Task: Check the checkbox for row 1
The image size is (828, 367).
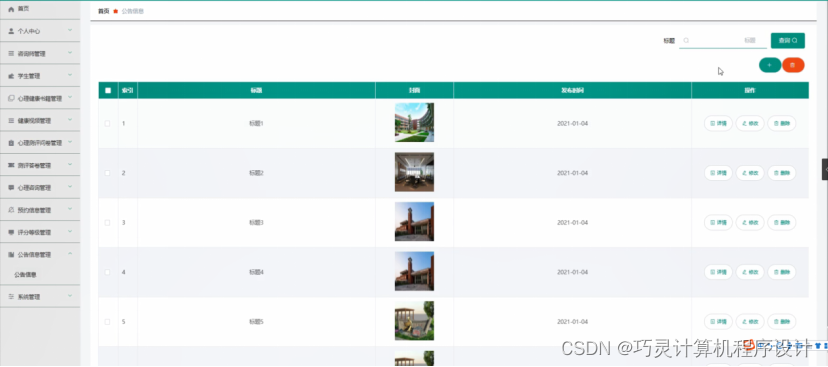Action: (x=108, y=124)
